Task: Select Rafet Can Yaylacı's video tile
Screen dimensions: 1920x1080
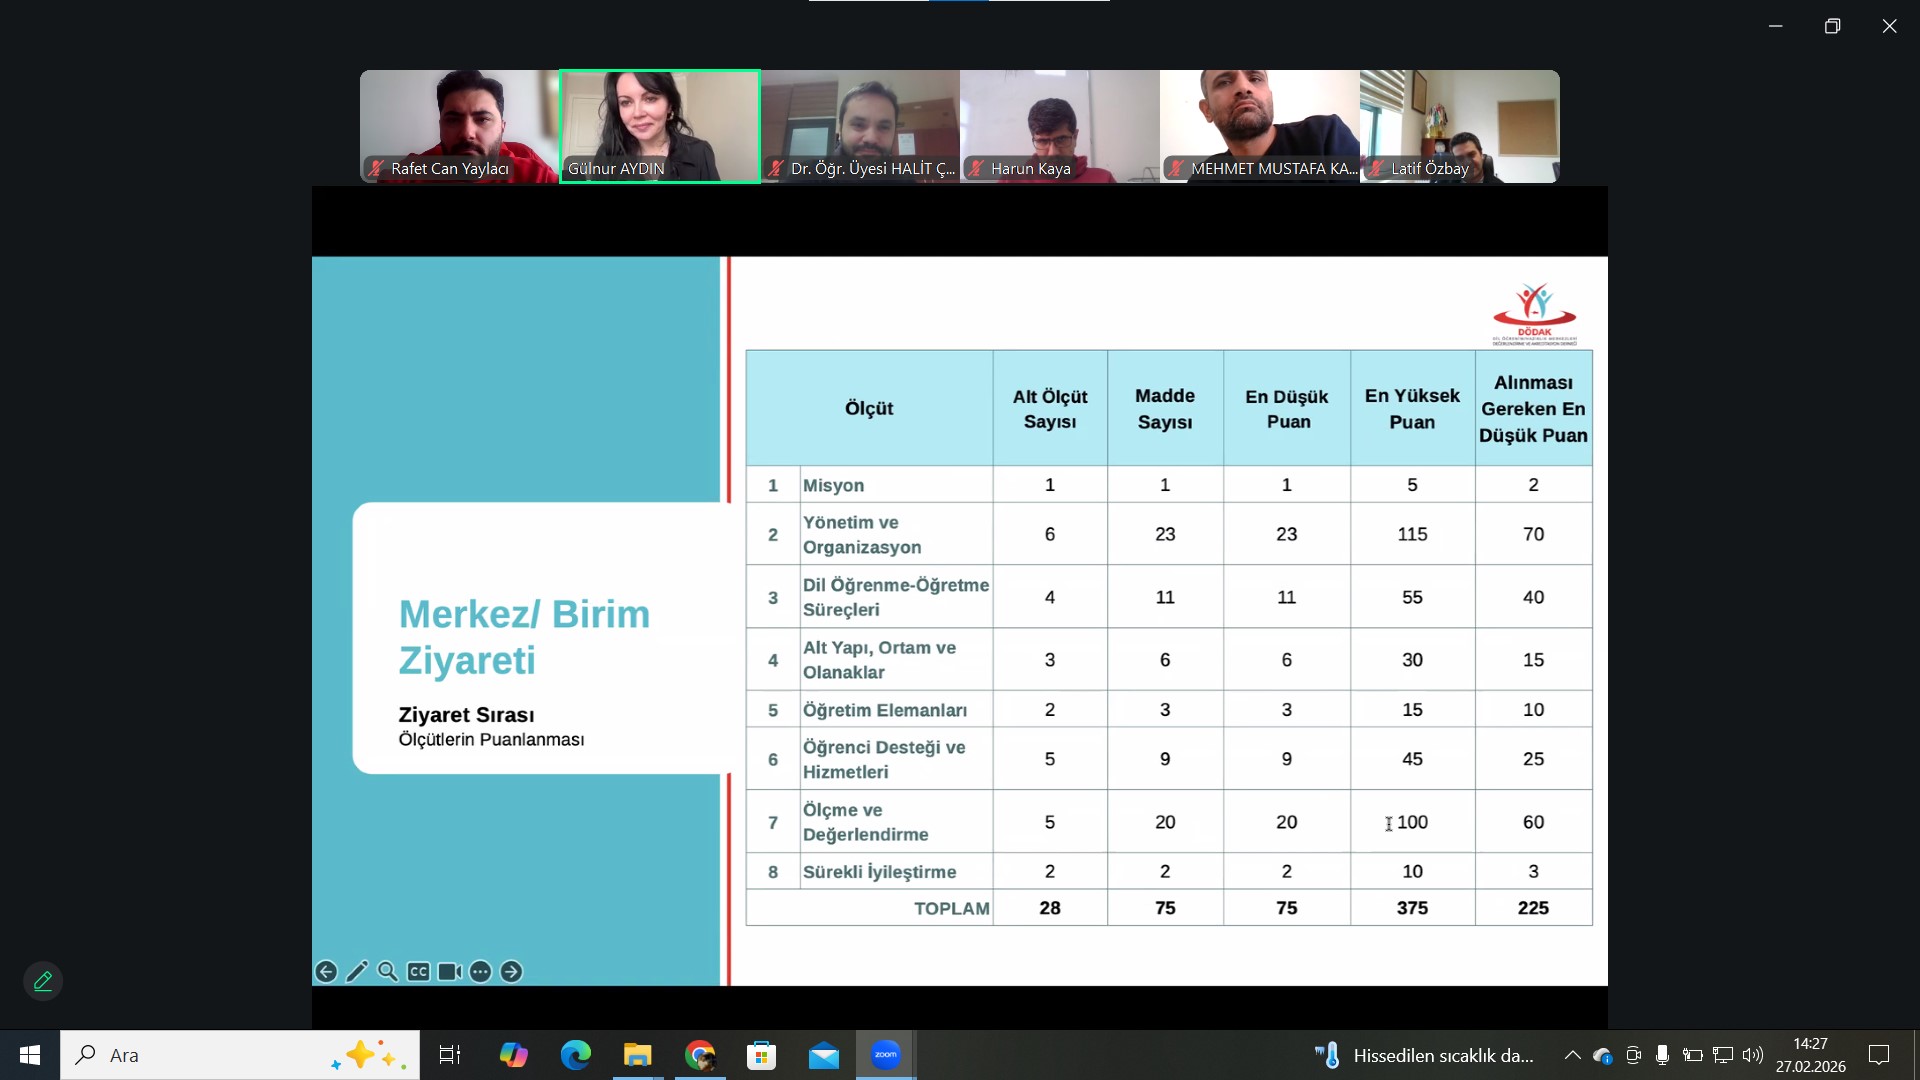Action: click(x=460, y=126)
